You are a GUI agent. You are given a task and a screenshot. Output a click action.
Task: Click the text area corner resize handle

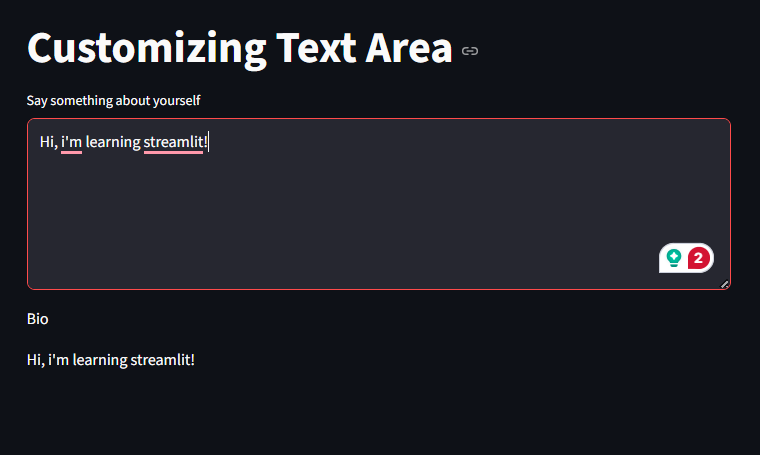point(725,284)
